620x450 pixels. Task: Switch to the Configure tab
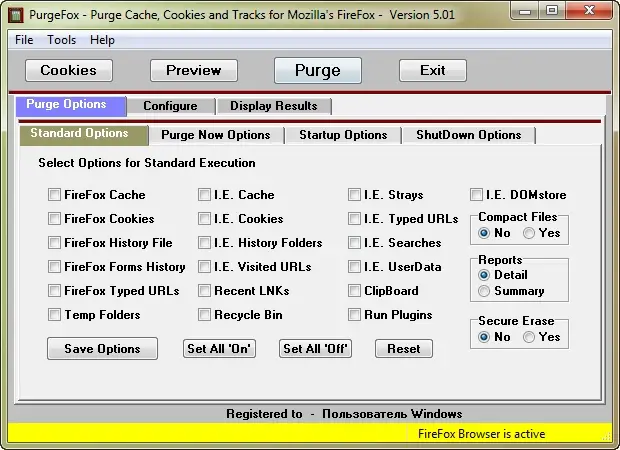point(170,106)
